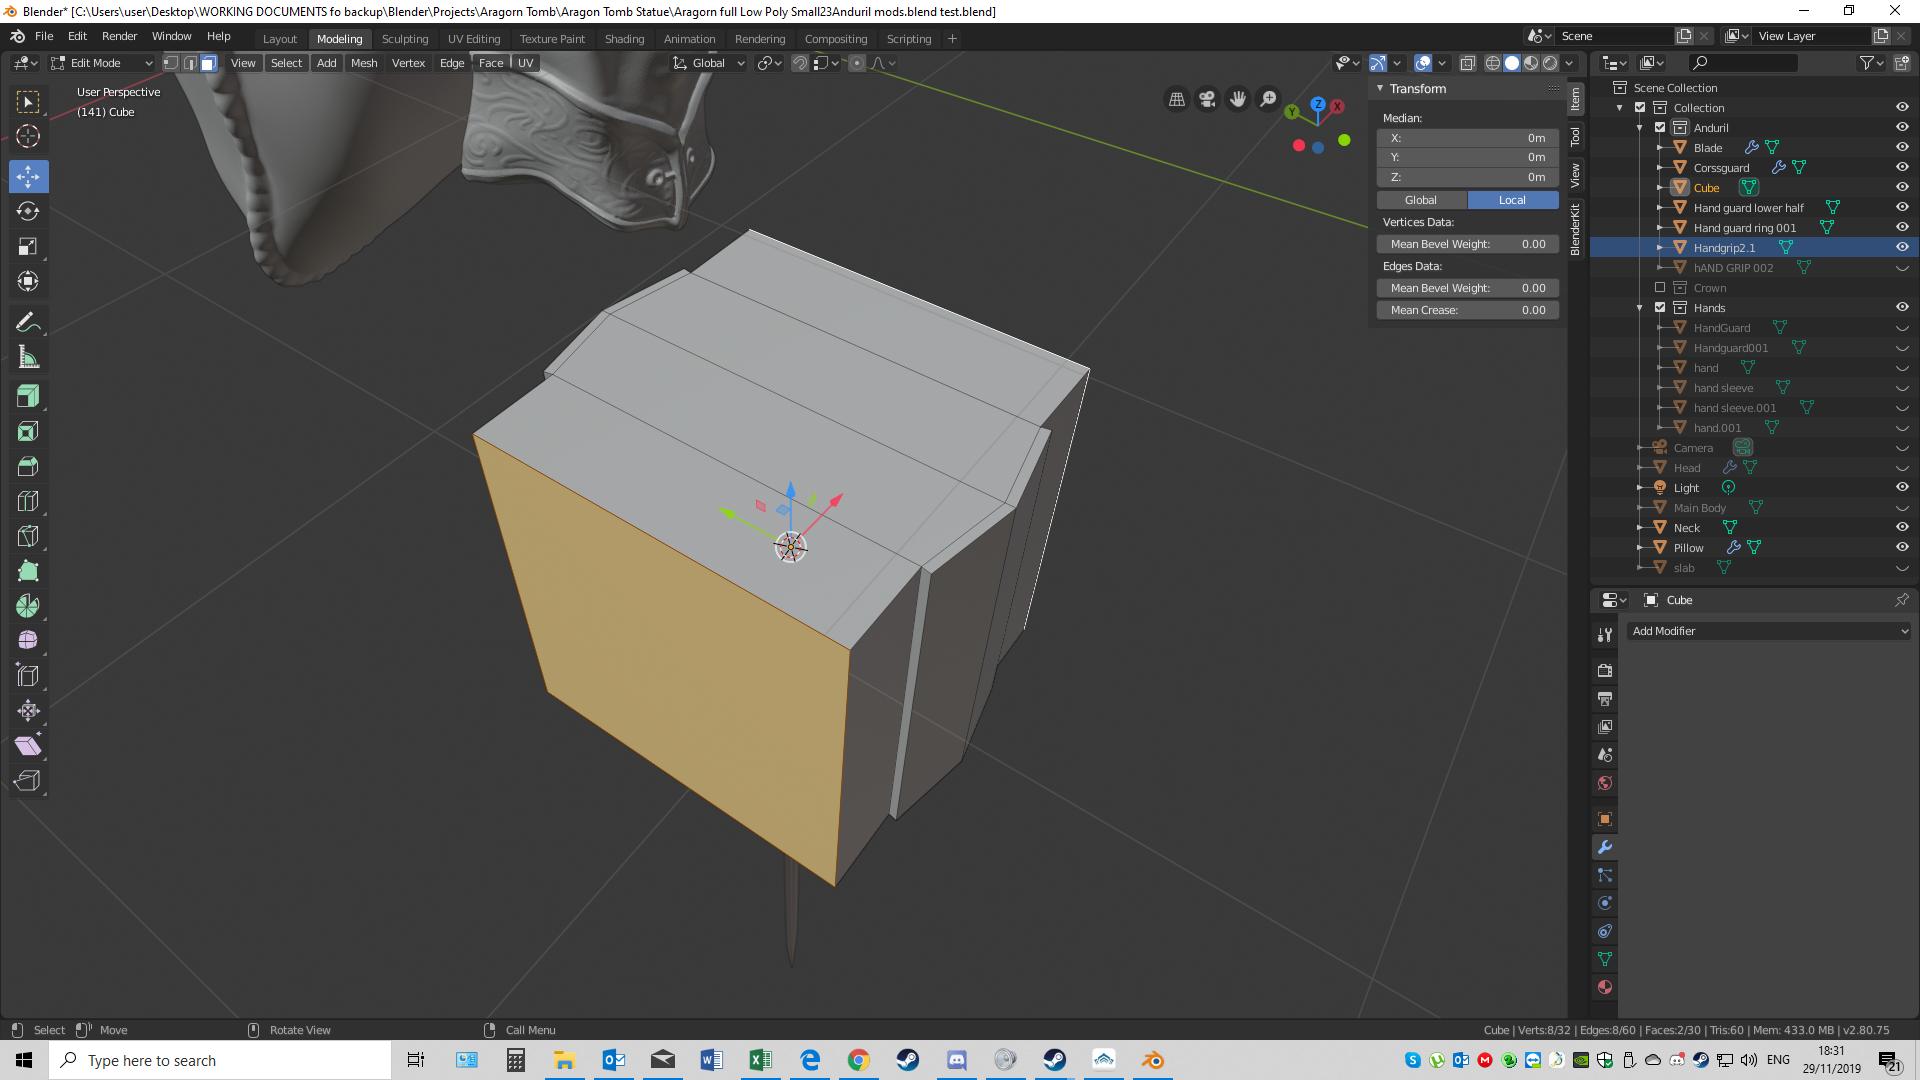Click the Select menu in the 3D viewport
1920x1080 pixels.
286,62
